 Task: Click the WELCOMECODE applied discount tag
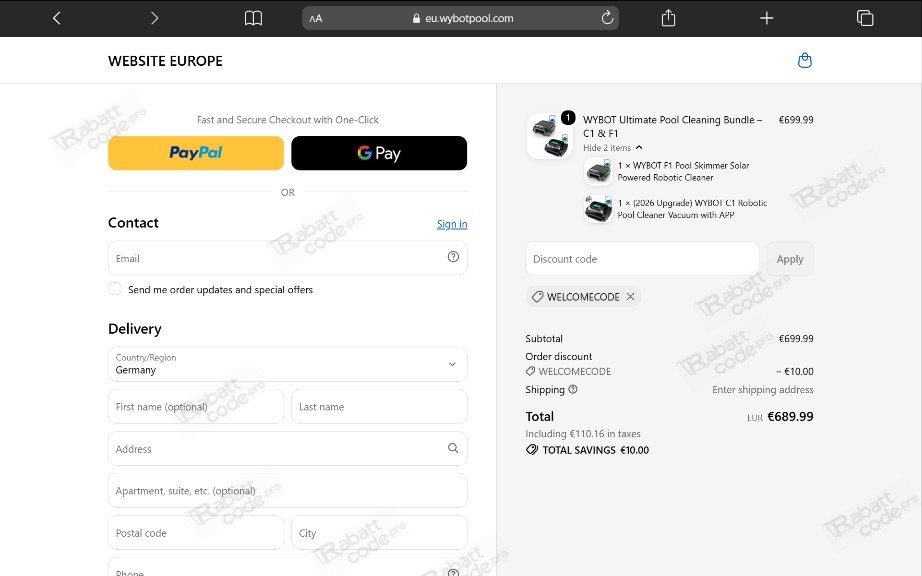(583, 296)
